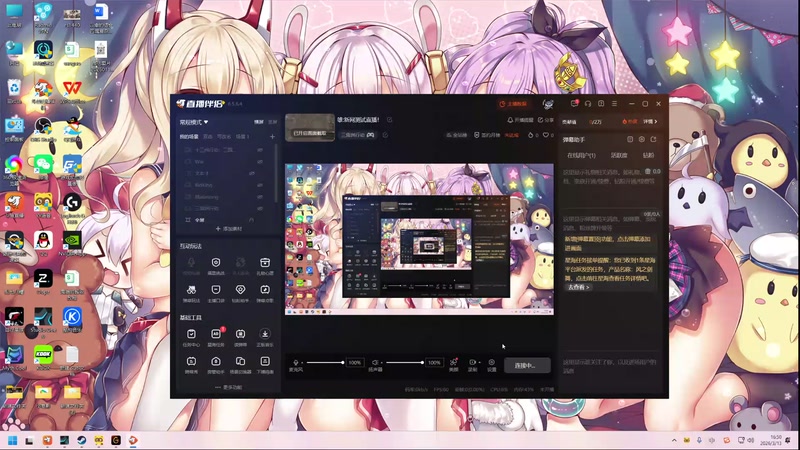Open the 场景切换器 scene switcher tool
Image resolution: width=800 pixels, height=450 pixels.
coord(240,365)
